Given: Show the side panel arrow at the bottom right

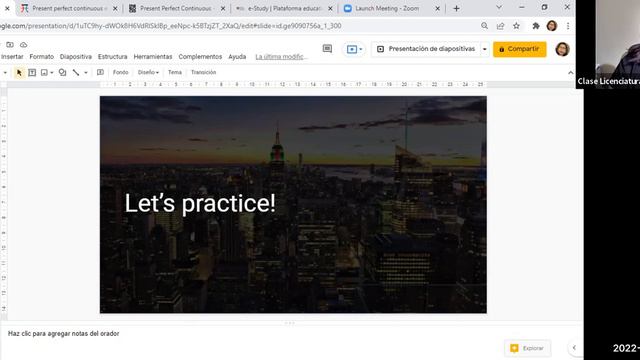Looking at the screenshot, I should click(574, 348).
